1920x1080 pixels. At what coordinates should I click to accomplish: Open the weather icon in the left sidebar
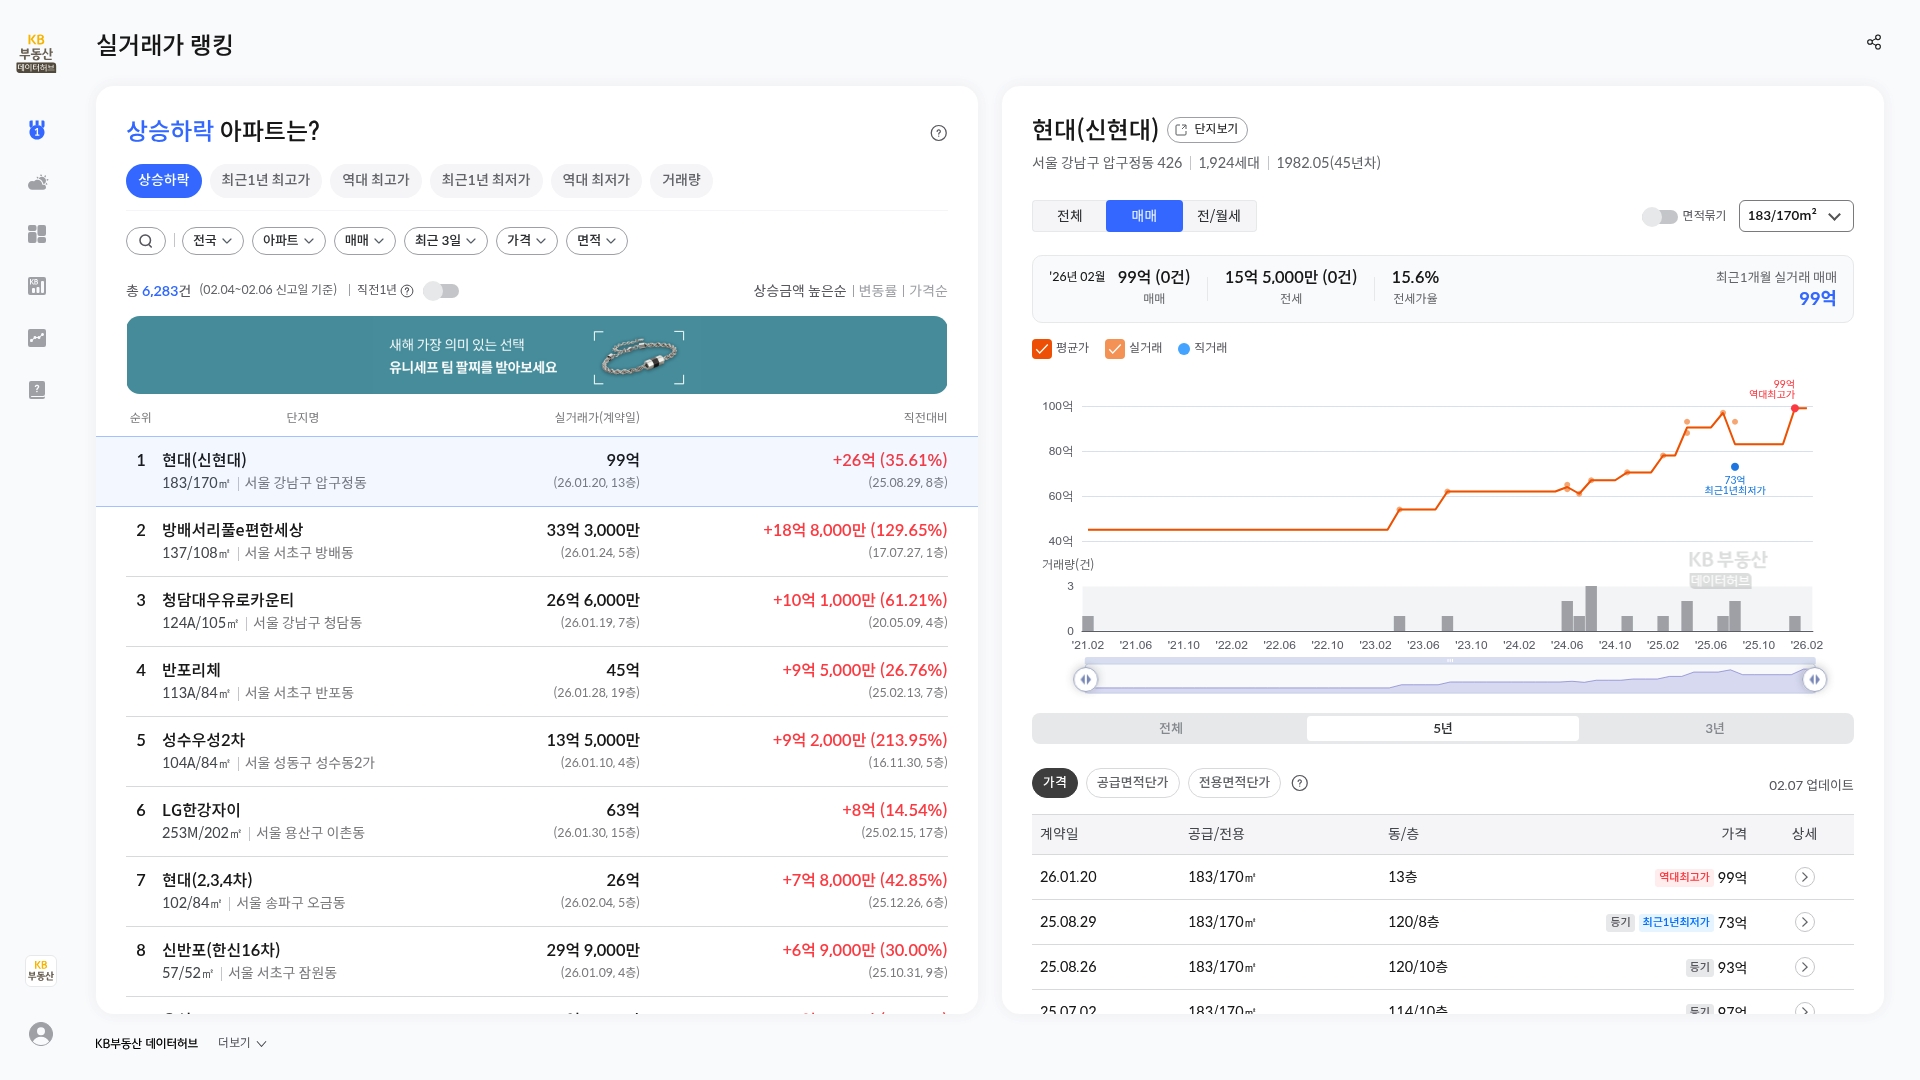click(37, 182)
